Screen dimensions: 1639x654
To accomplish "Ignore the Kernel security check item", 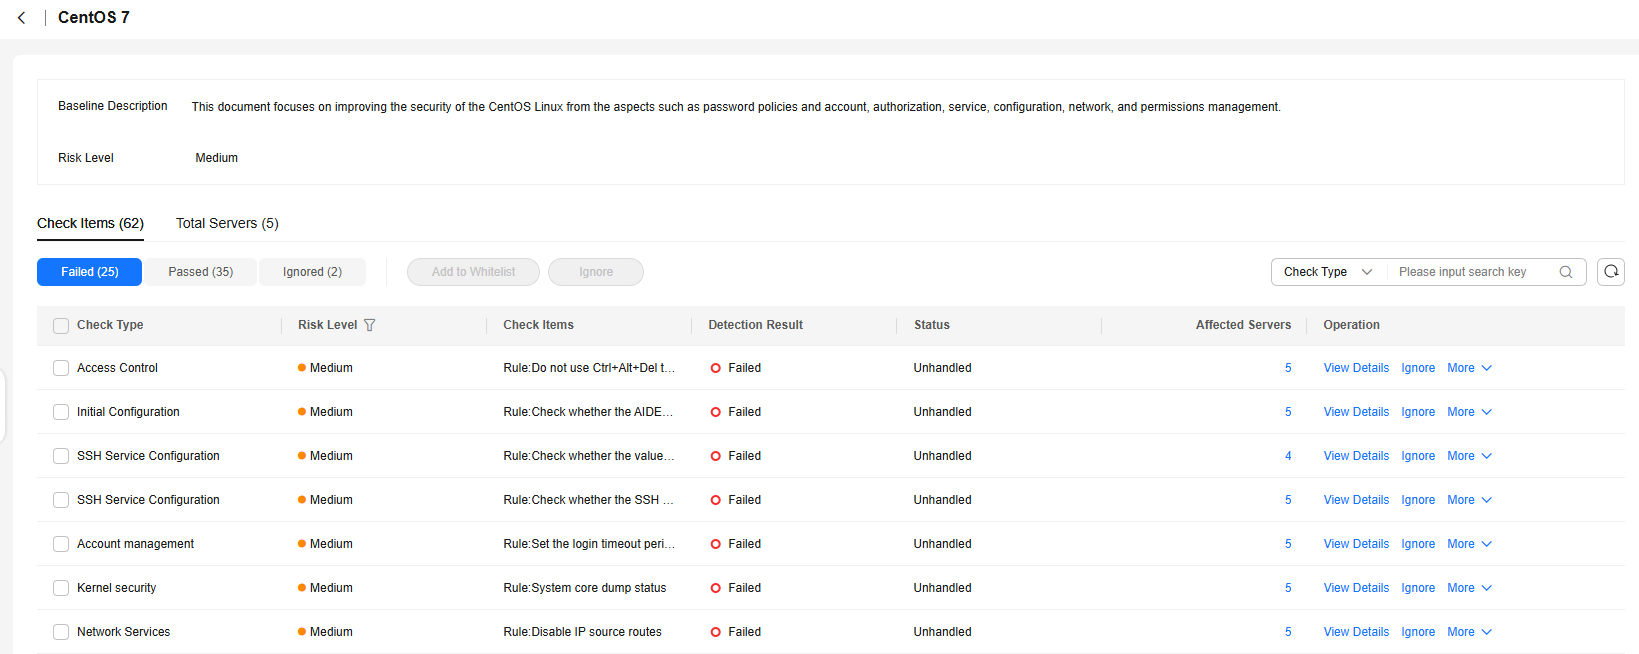I will point(1418,588).
